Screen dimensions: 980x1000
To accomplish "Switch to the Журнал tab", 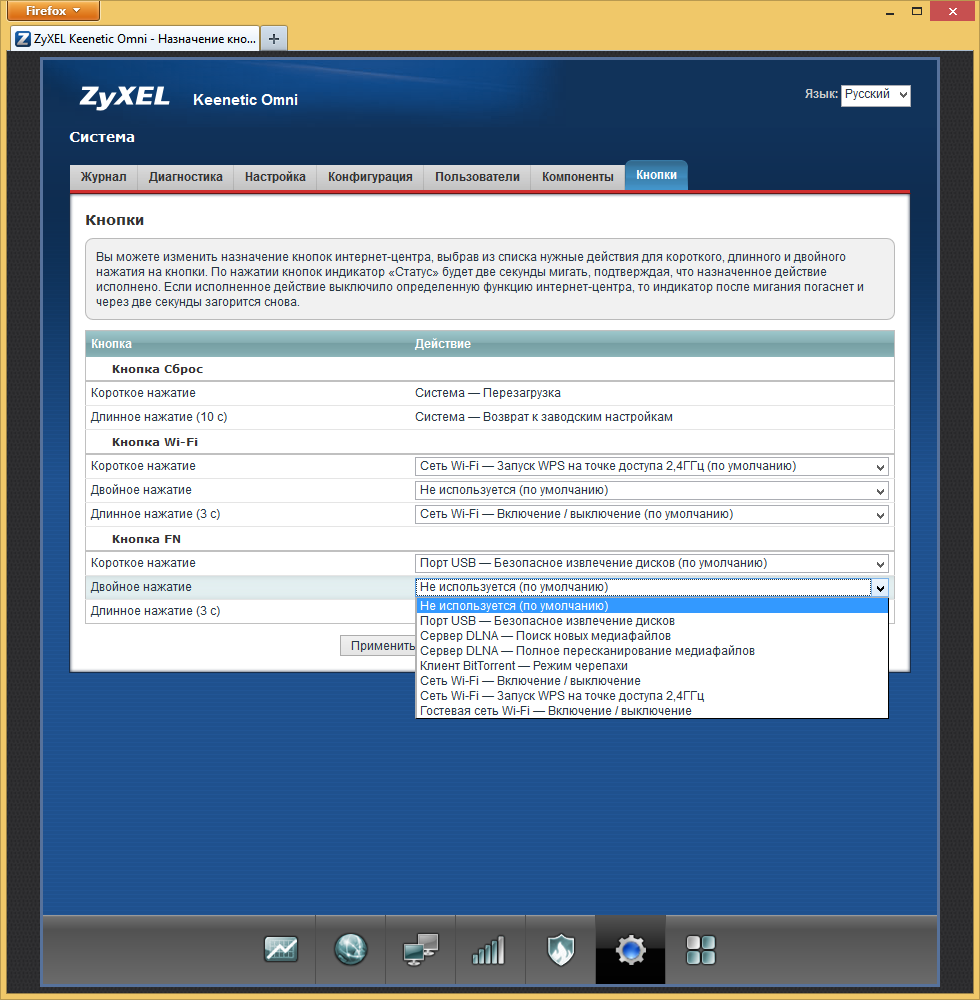I will coord(103,177).
